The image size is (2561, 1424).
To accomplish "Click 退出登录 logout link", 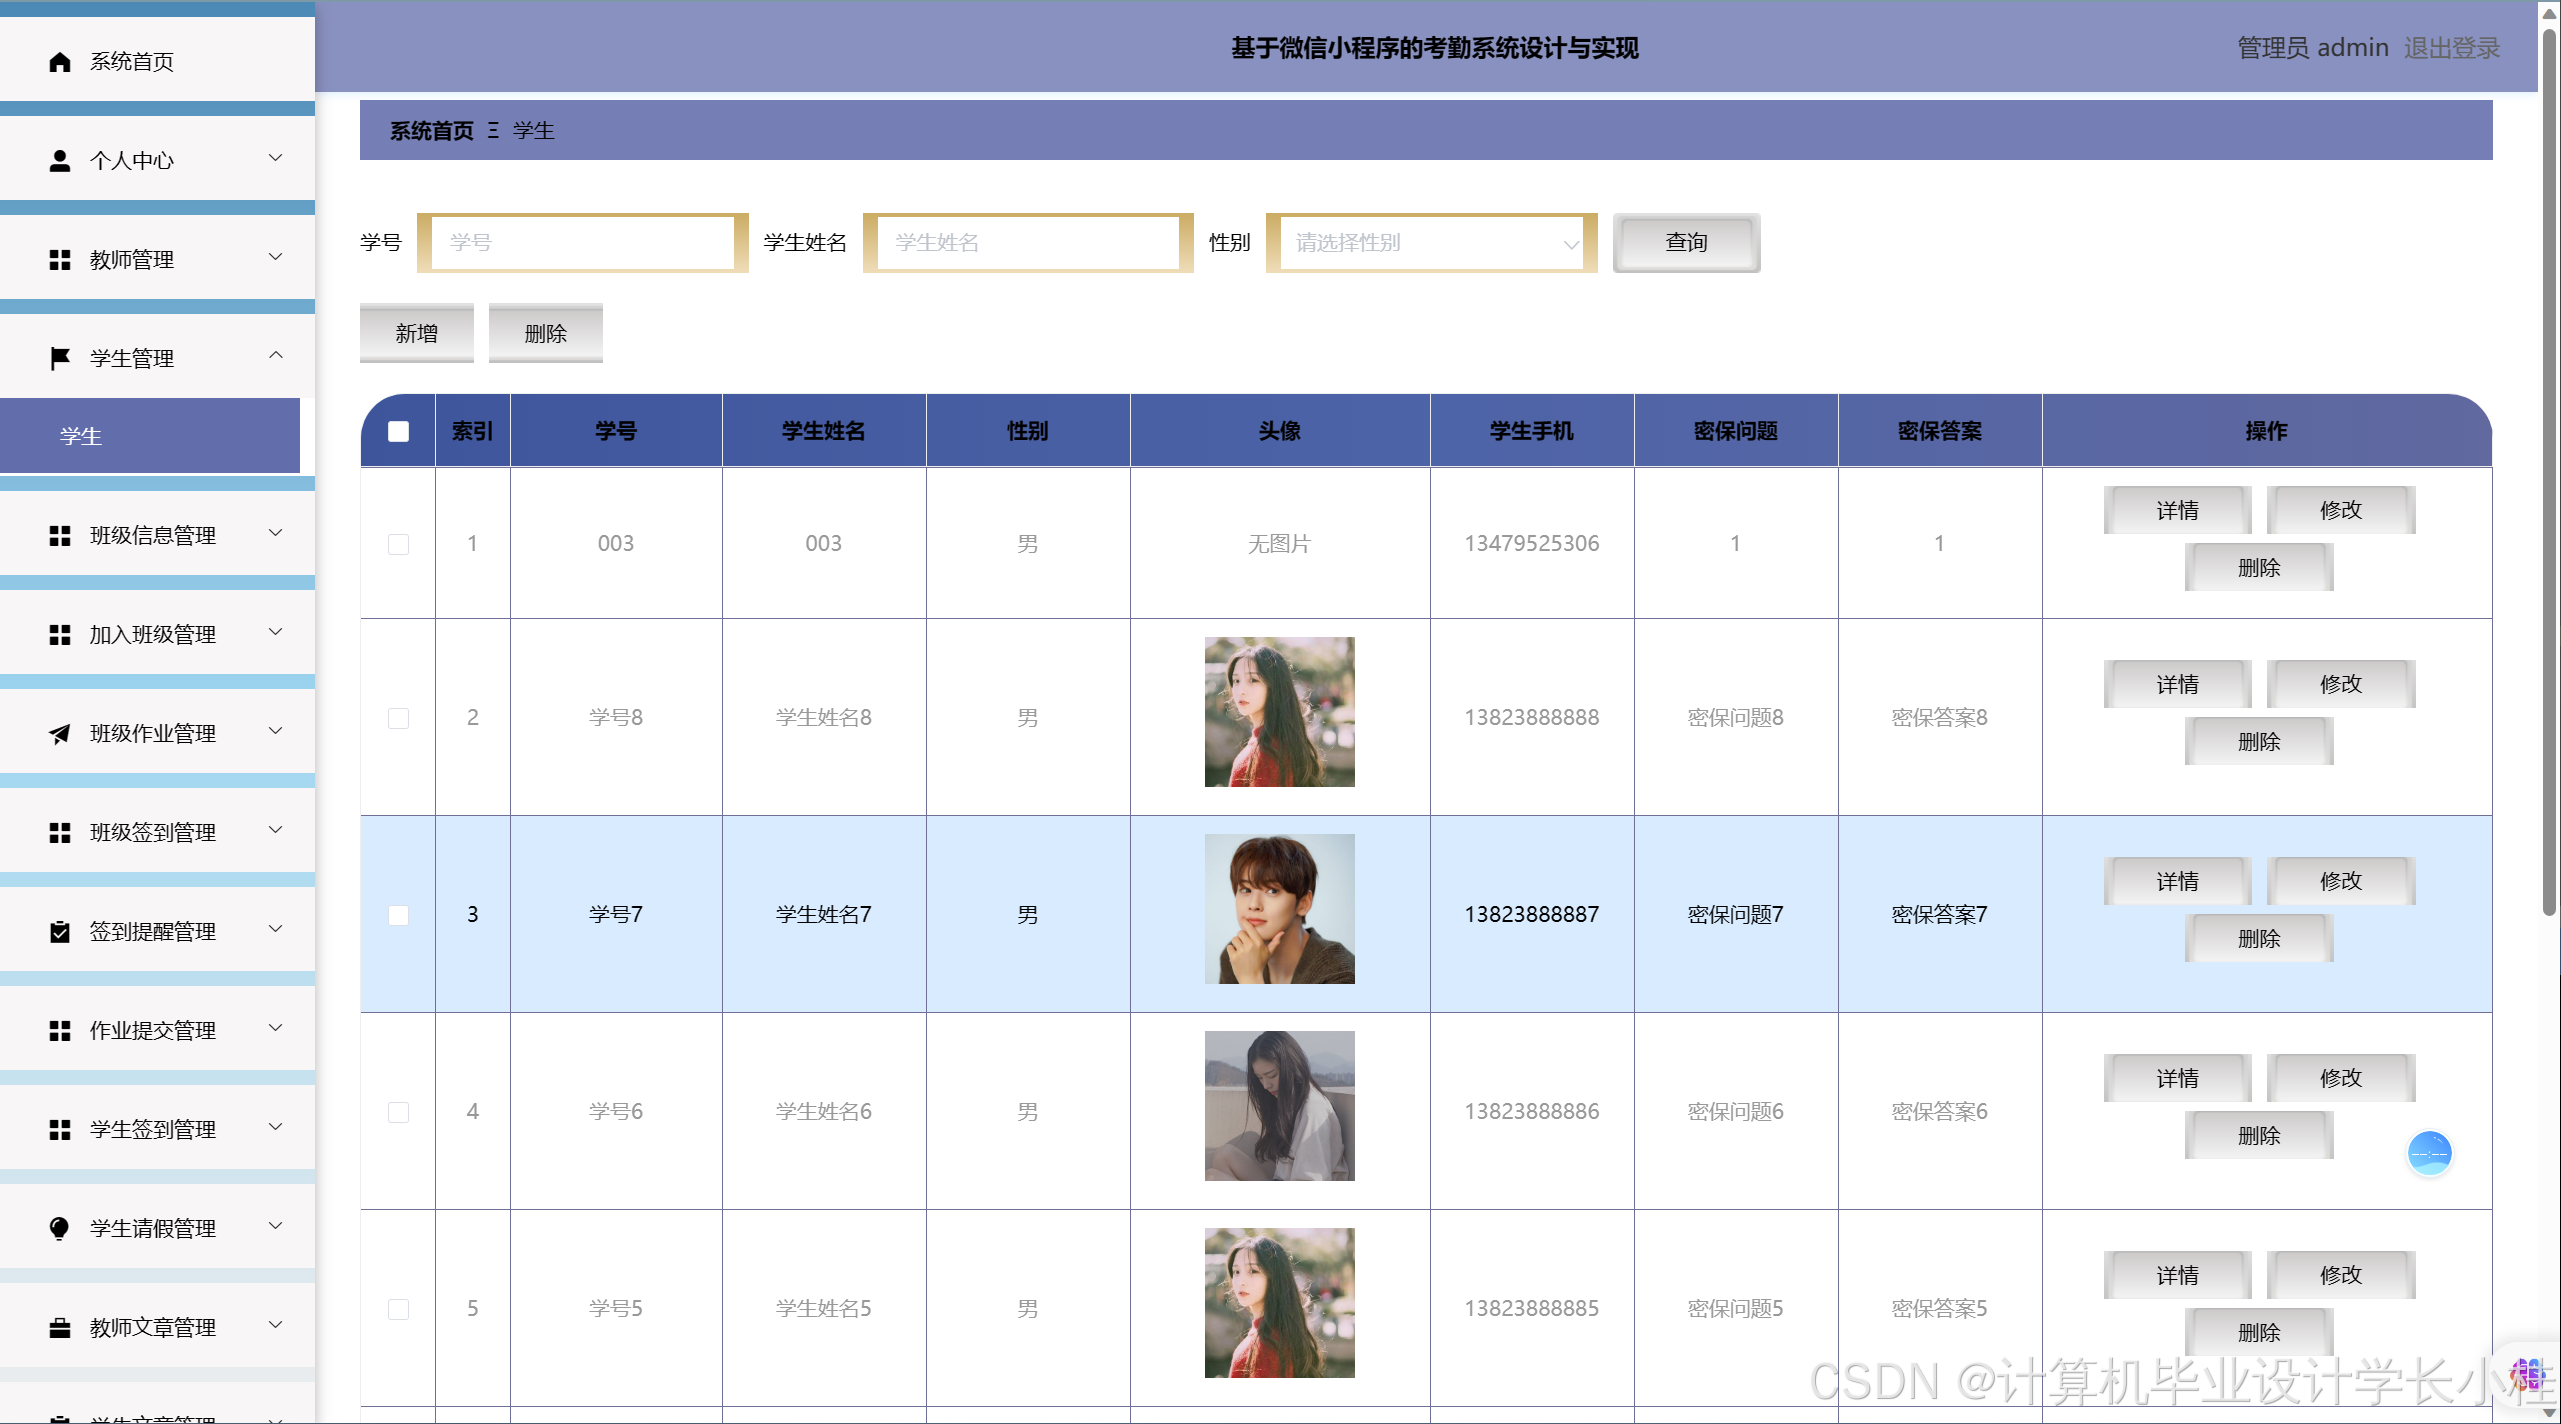I will pos(2451,48).
